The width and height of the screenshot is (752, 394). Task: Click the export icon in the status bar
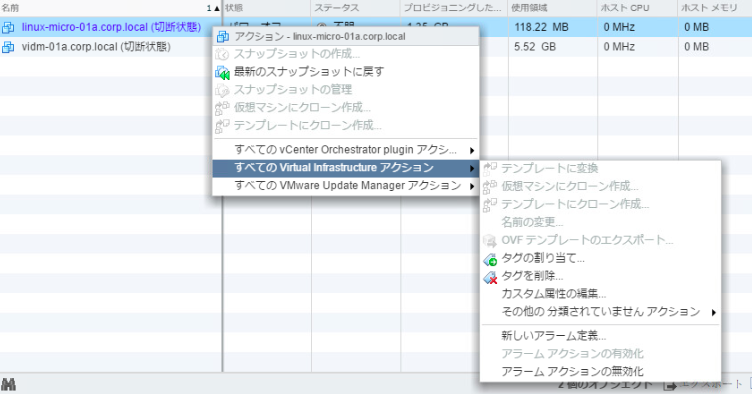[x=670, y=384]
